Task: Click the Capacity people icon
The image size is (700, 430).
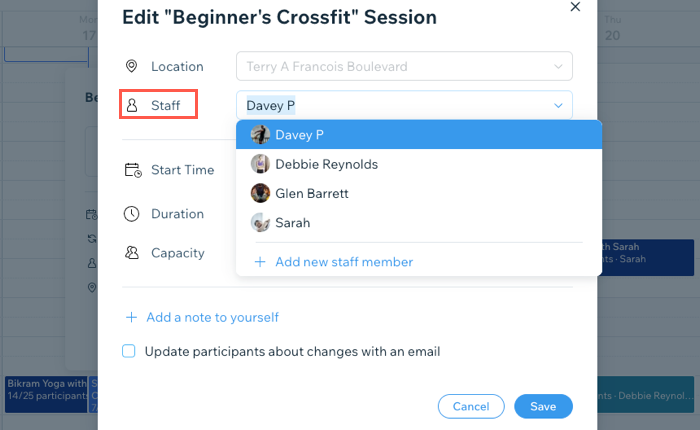Action: [132, 253]
